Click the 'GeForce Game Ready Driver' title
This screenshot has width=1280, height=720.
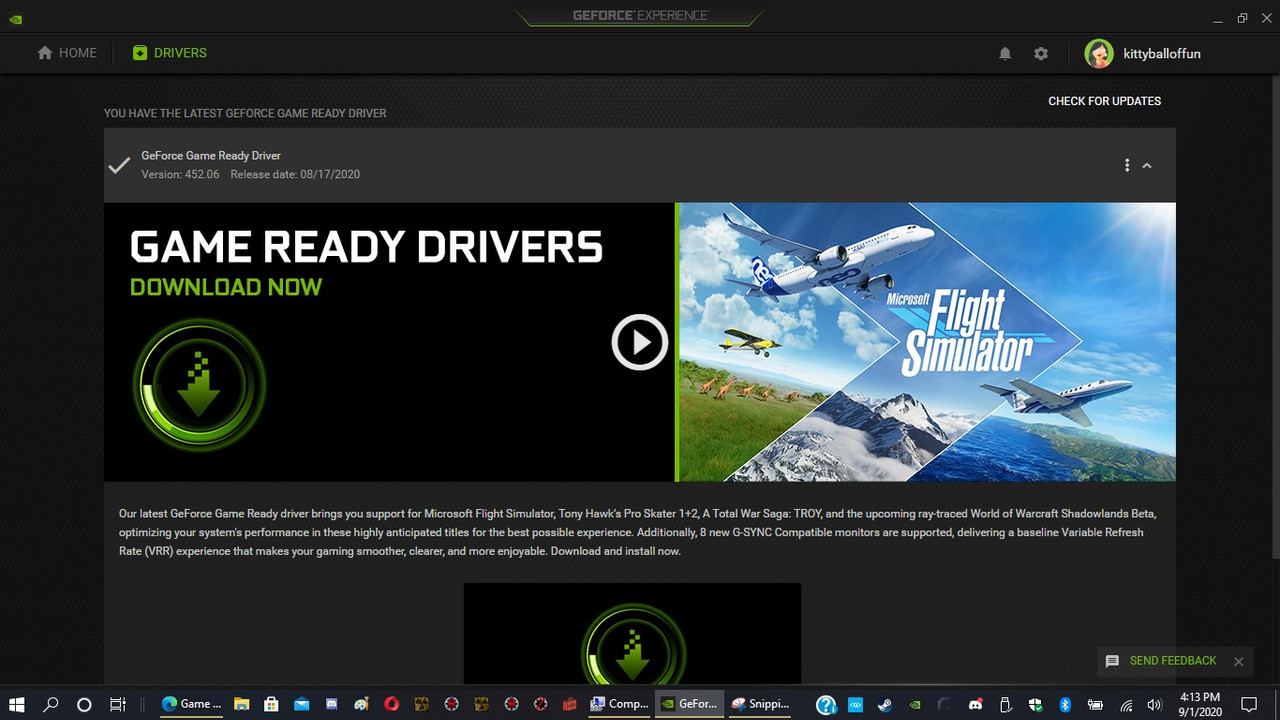(211, 156)
